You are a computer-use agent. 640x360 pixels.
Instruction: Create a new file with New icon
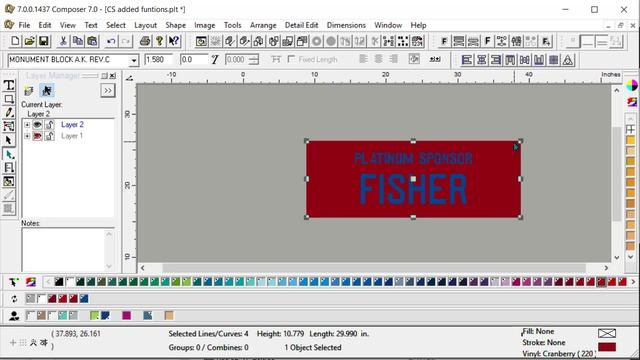[15, 41]
